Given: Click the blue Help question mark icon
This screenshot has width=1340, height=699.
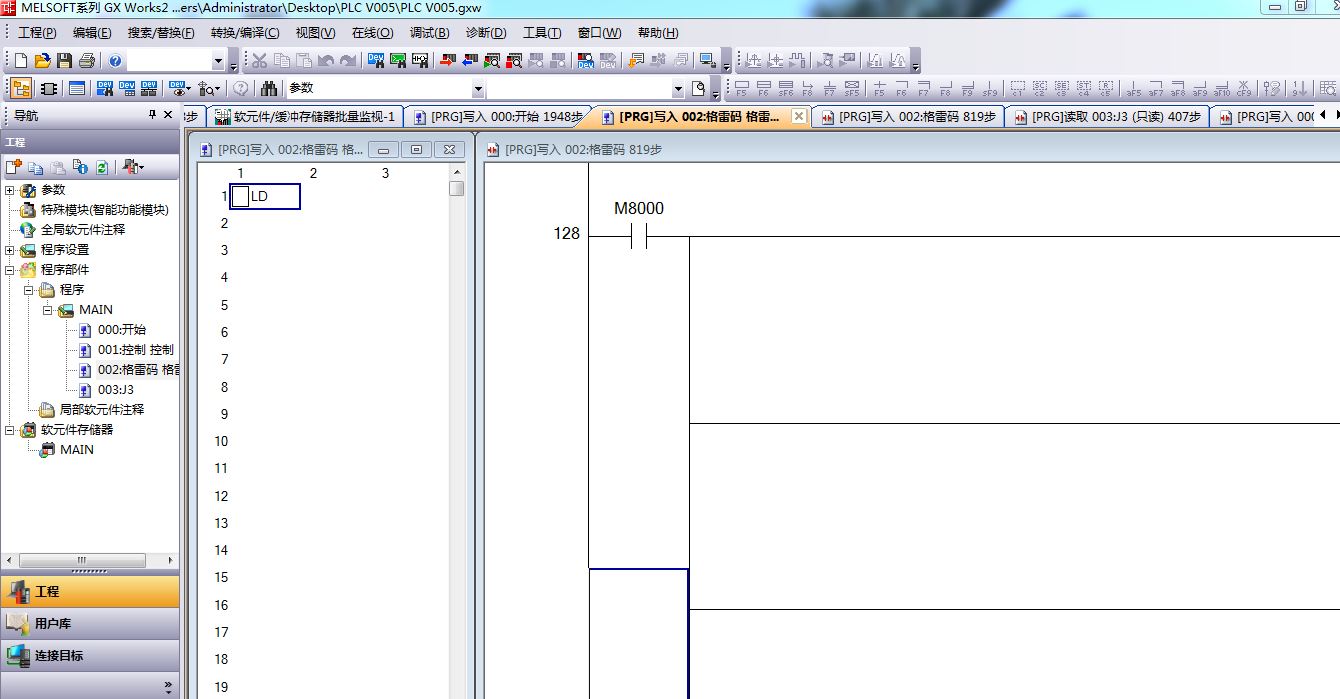Looking at the screenshot, I should pyautogui.click(x=116, y=61).
